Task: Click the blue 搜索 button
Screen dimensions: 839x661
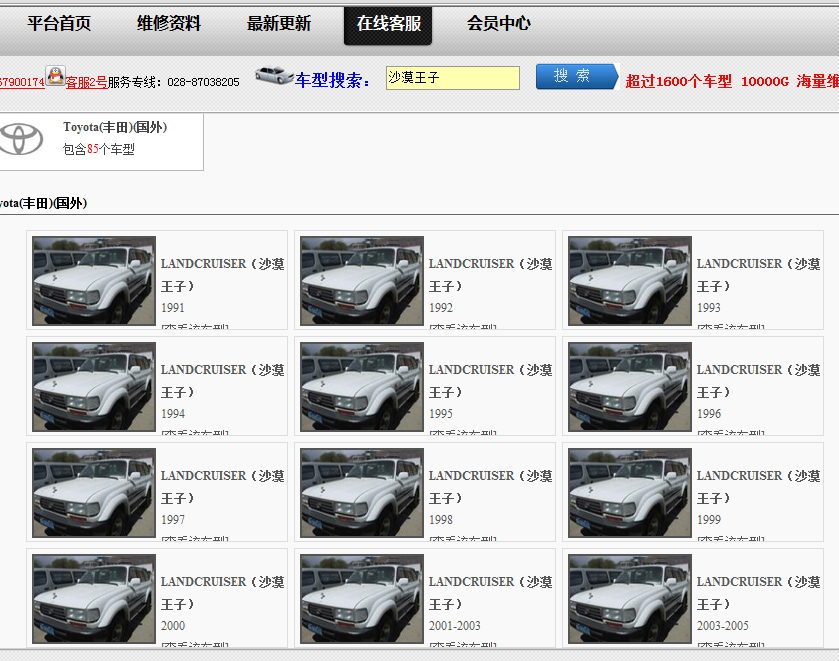Action: coord(577,76)
